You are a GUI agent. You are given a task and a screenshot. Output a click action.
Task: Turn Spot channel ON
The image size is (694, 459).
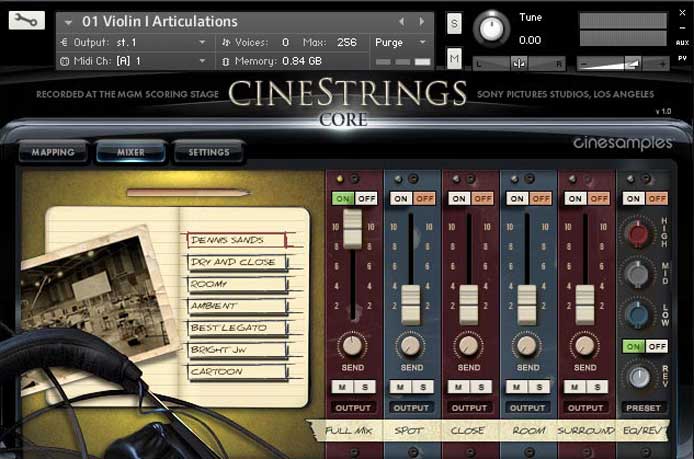(401, 199)
